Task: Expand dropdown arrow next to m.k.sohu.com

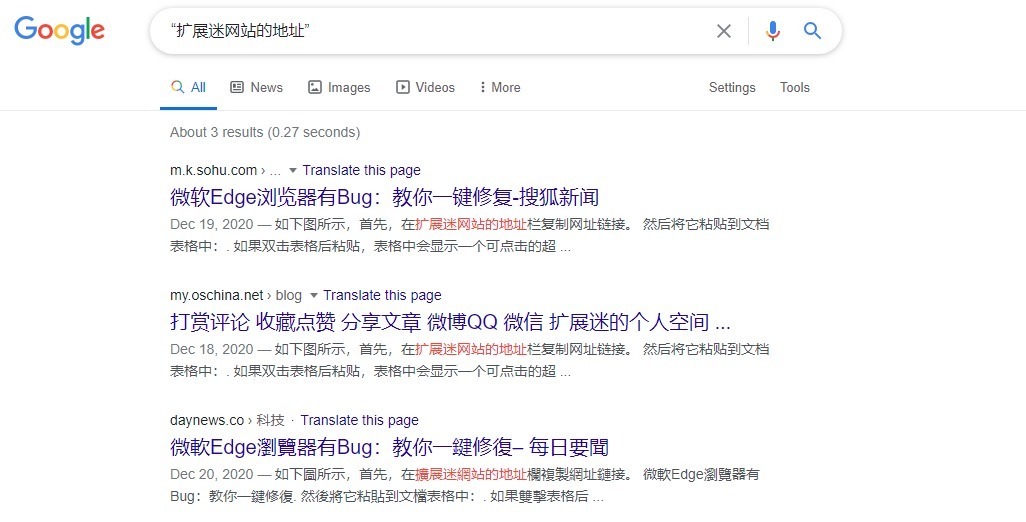Action: tap(292, 171)
